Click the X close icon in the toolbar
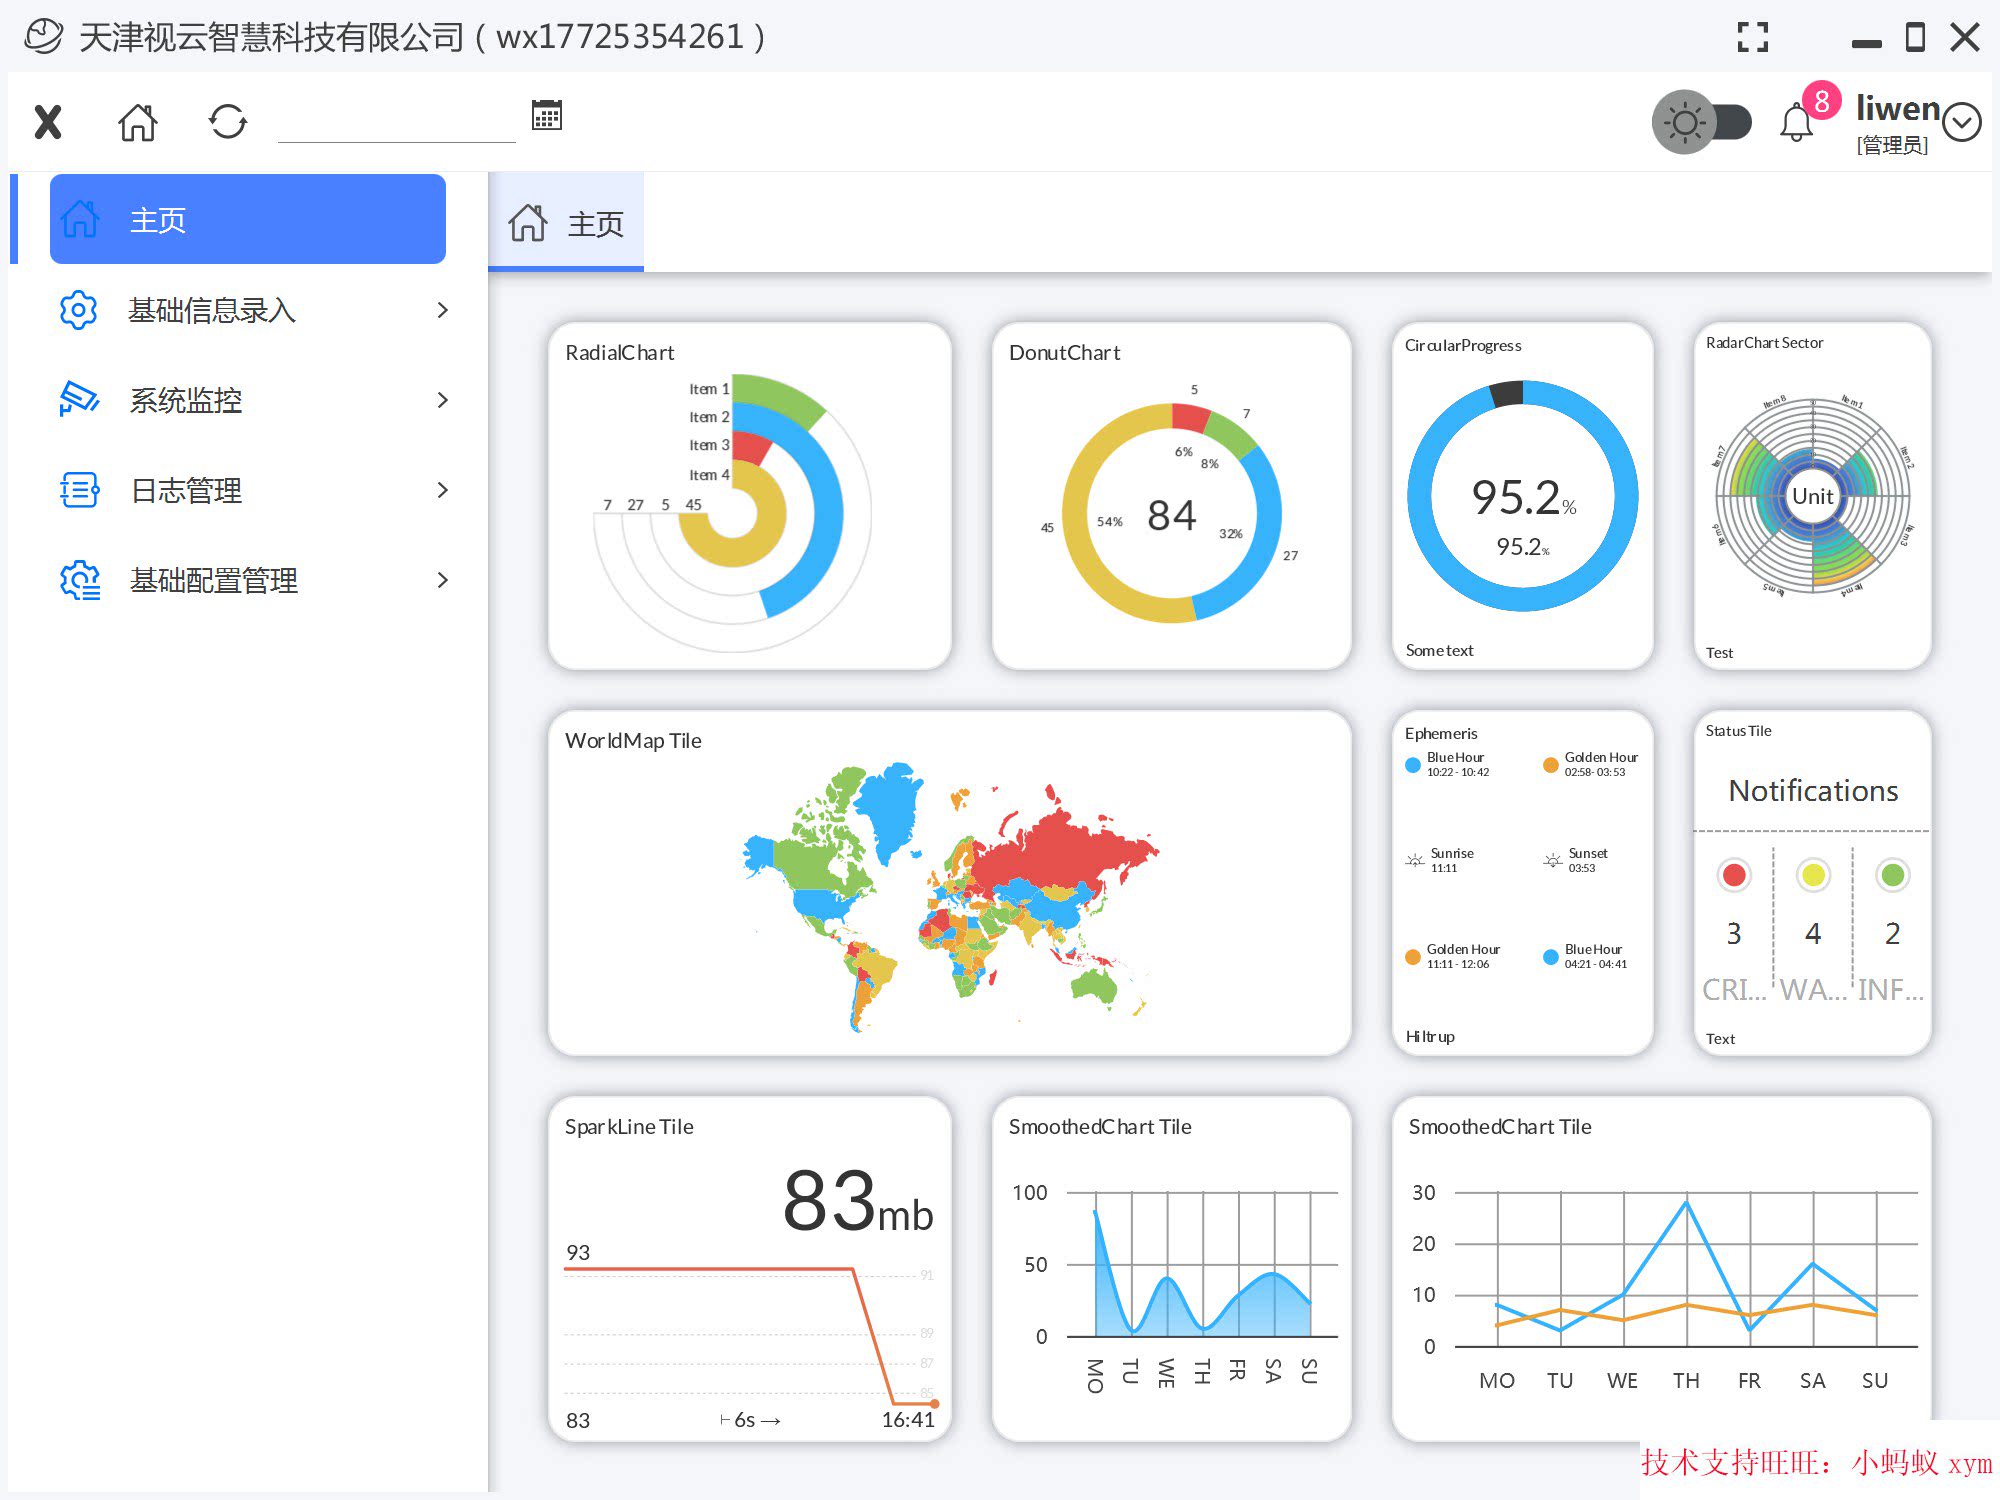 coord(46,120)
